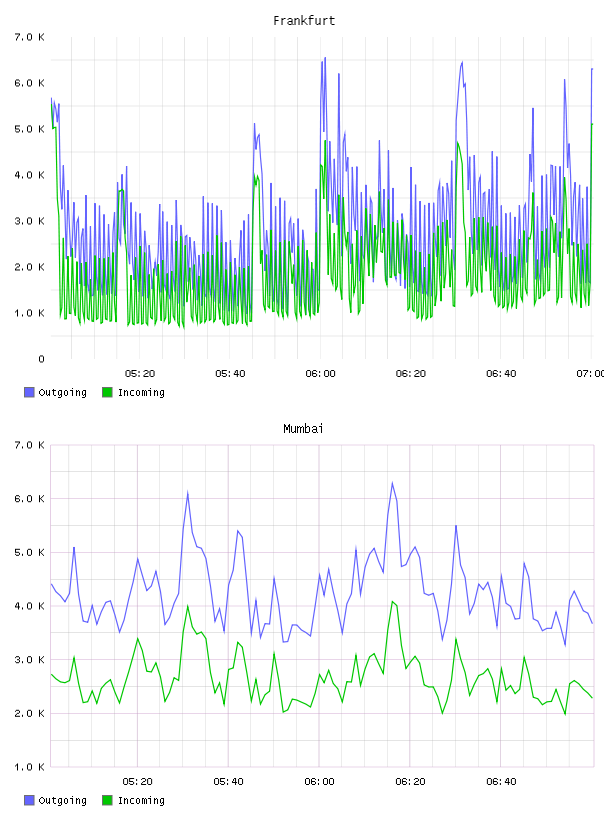This screenshot has width=608, height=816.
Task: Click the 05:20 time label on Mumbai
Action: tap(137, 782)
